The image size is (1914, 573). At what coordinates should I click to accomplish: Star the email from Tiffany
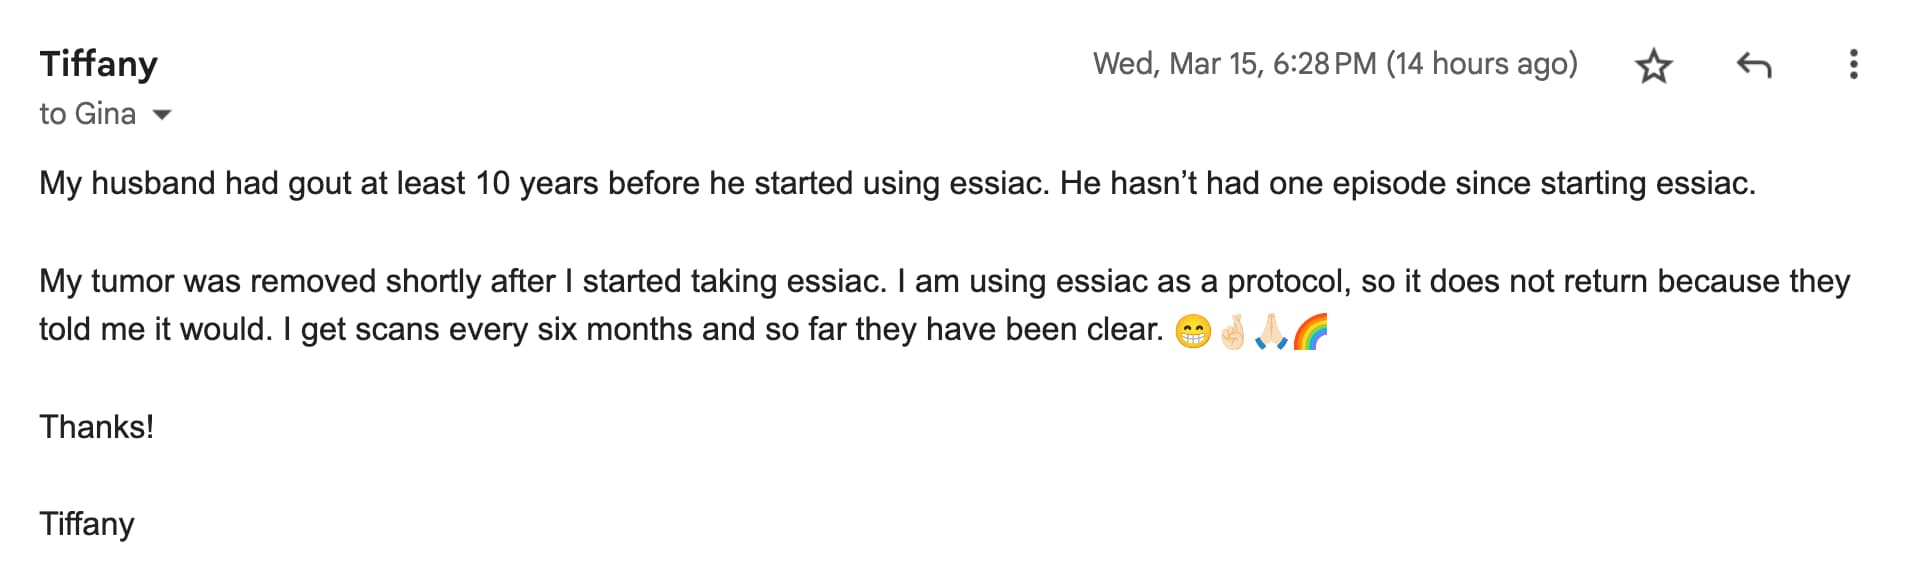[1653, 66]
